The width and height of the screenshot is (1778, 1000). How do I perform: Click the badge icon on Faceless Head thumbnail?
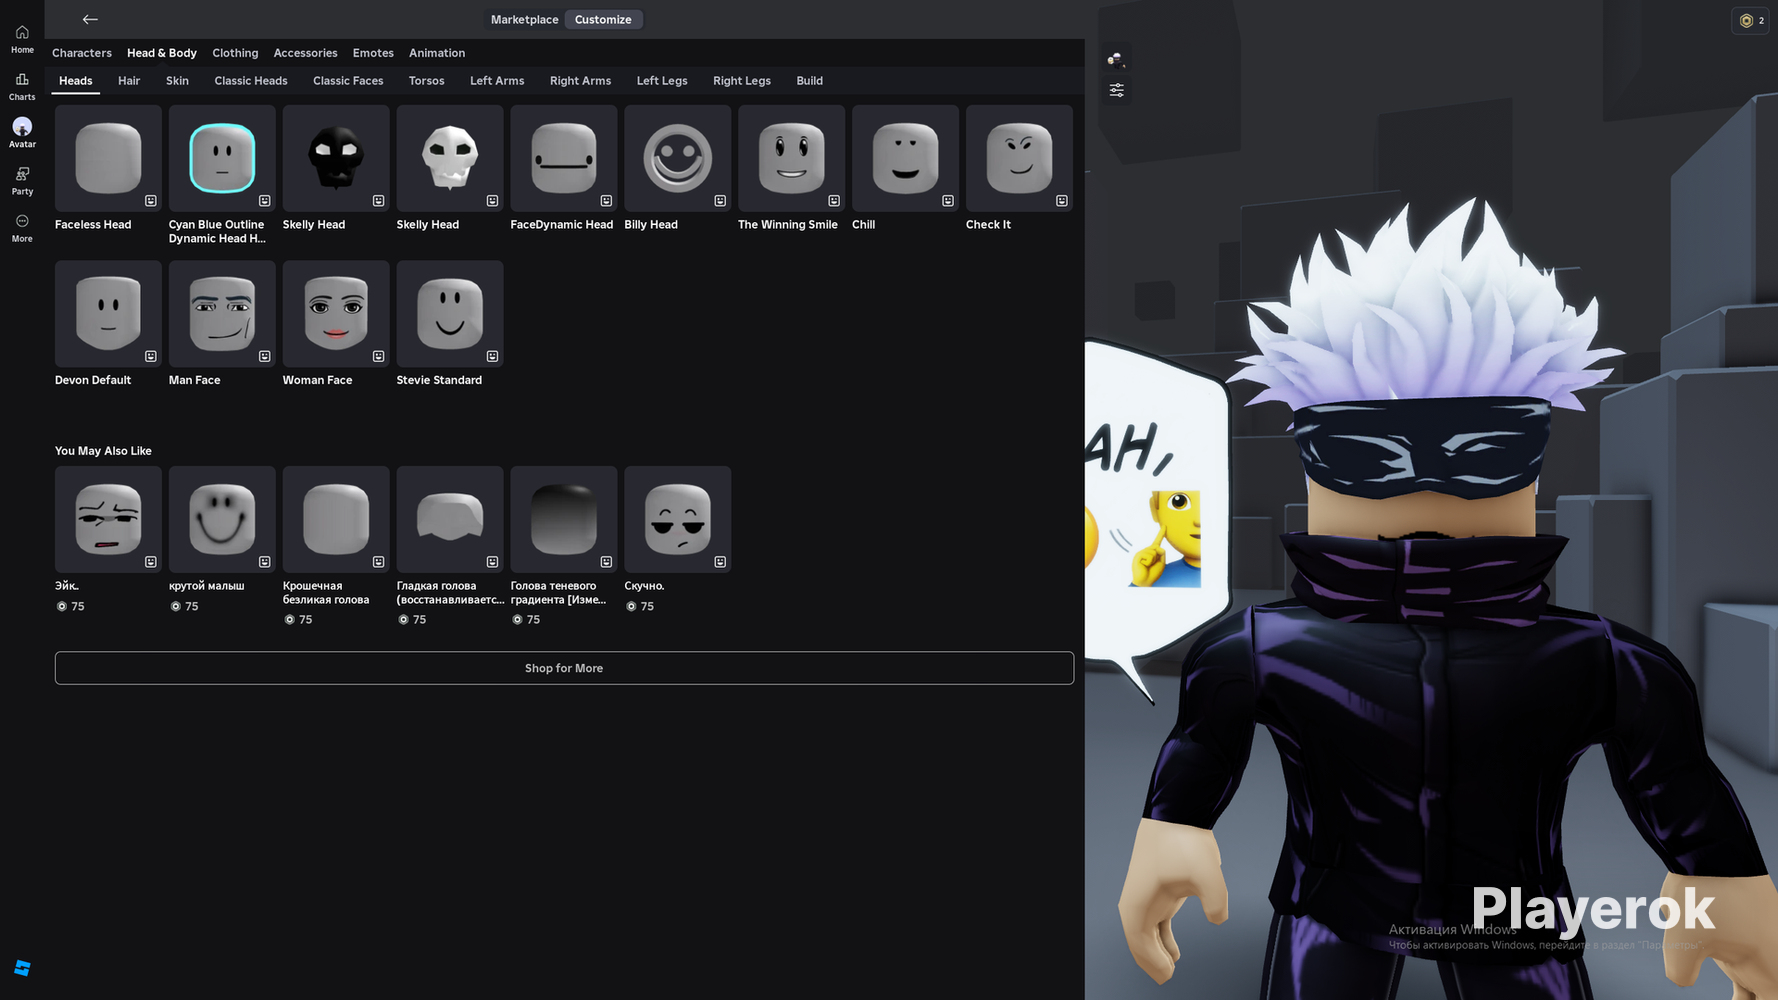(x=151, y=201)
